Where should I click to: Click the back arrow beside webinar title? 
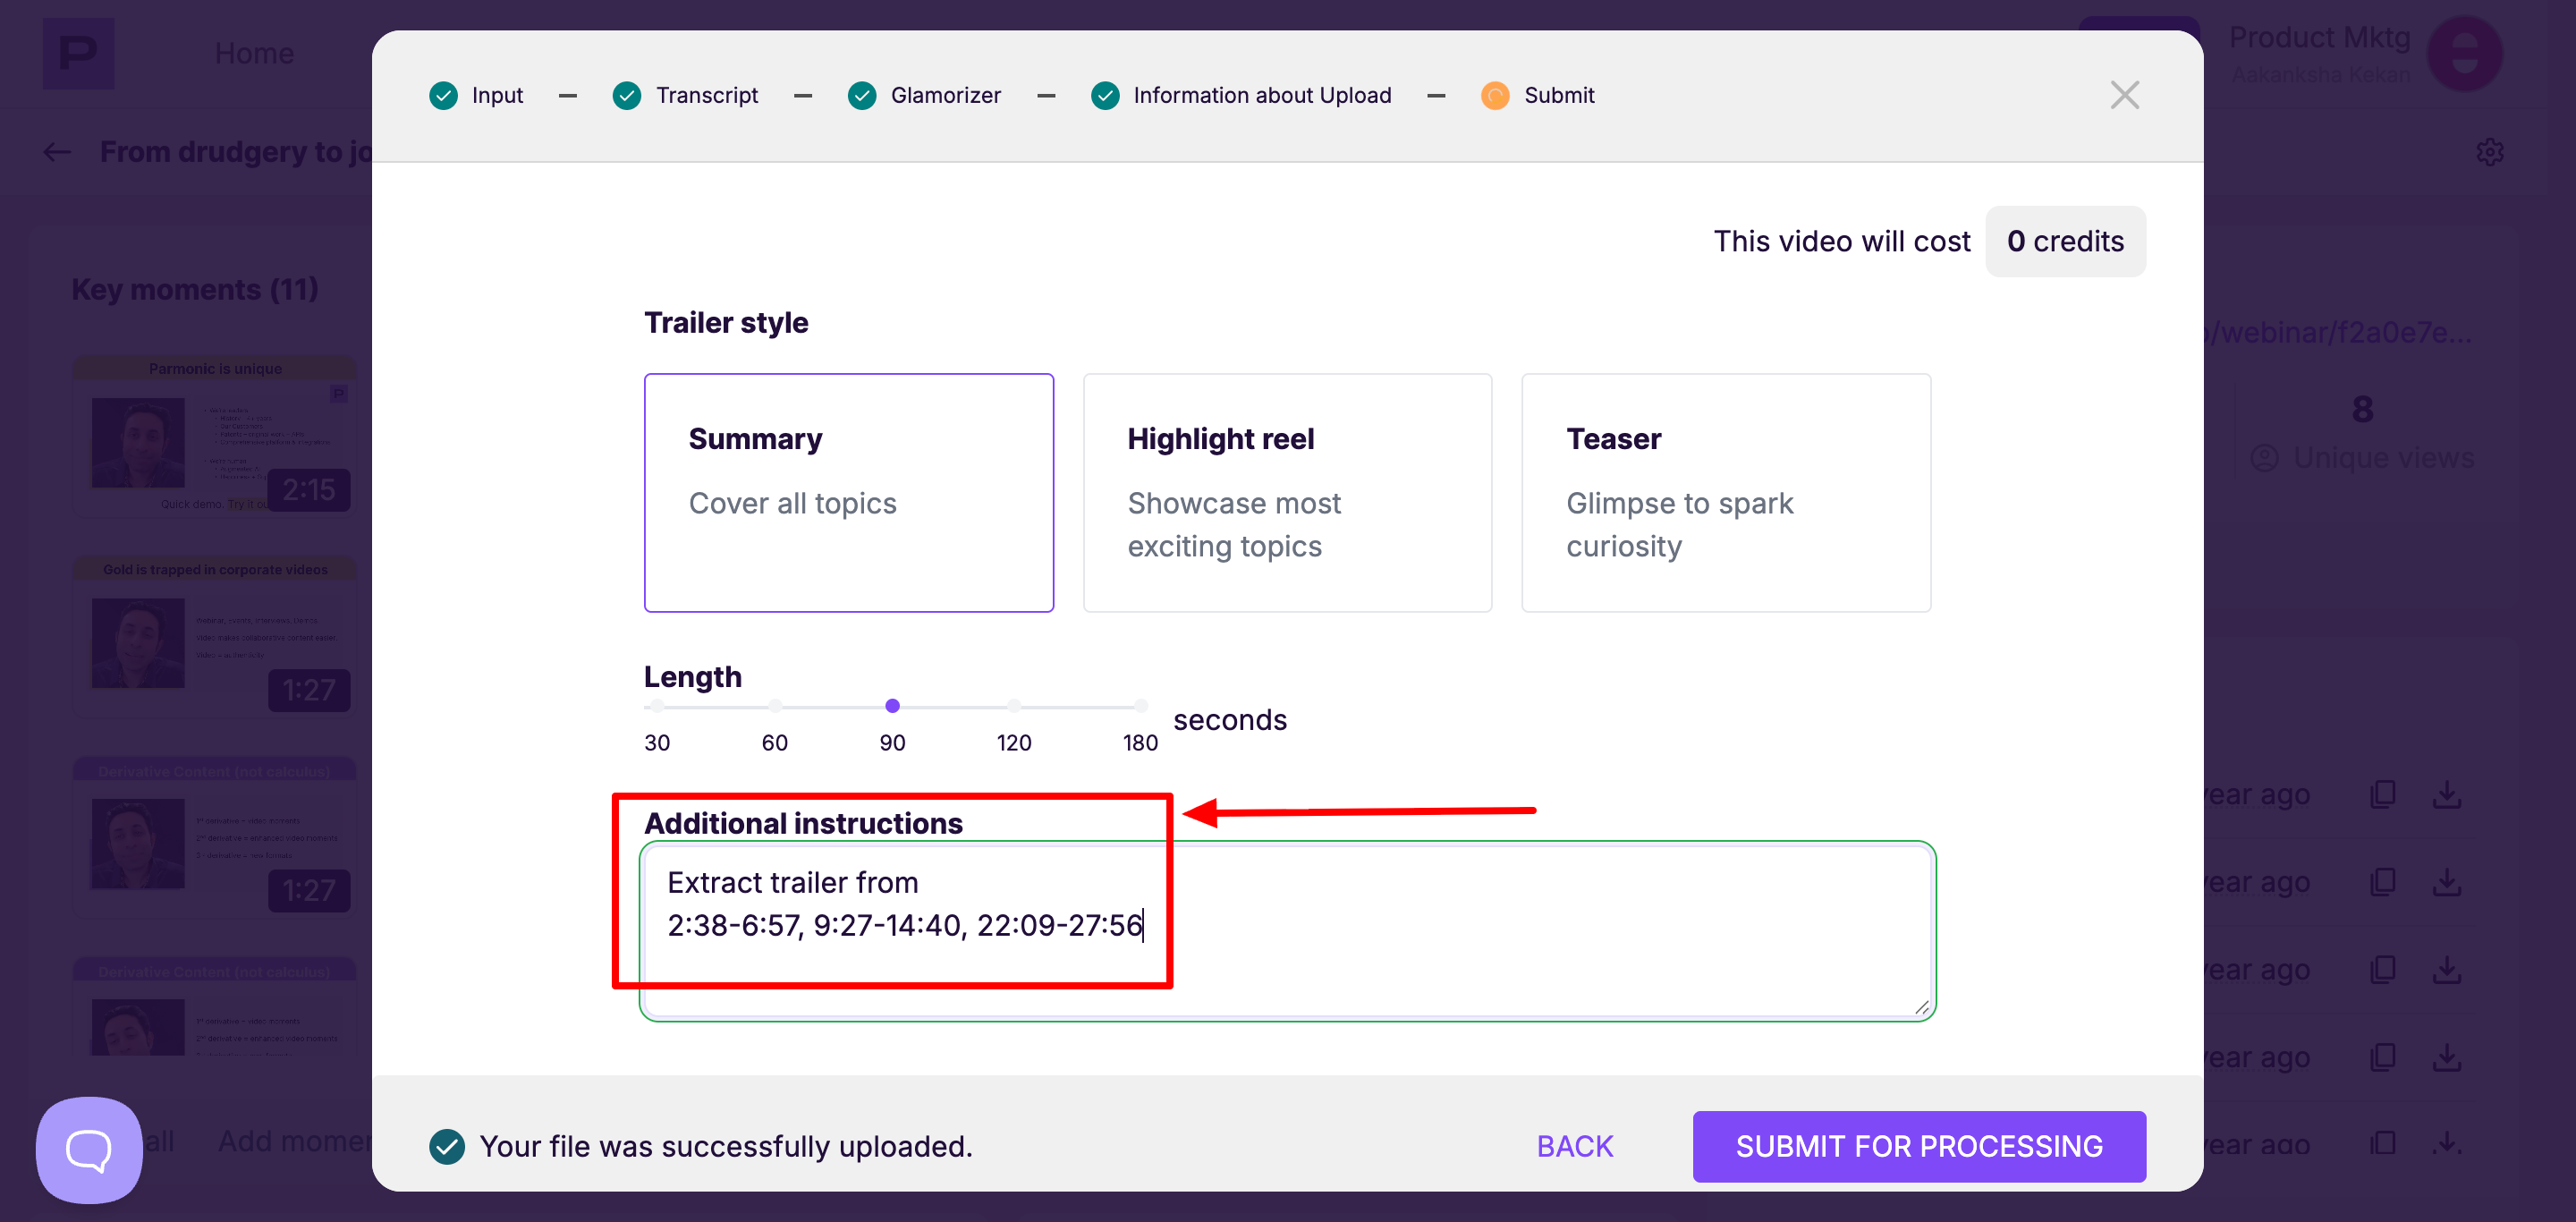point(57,152)
